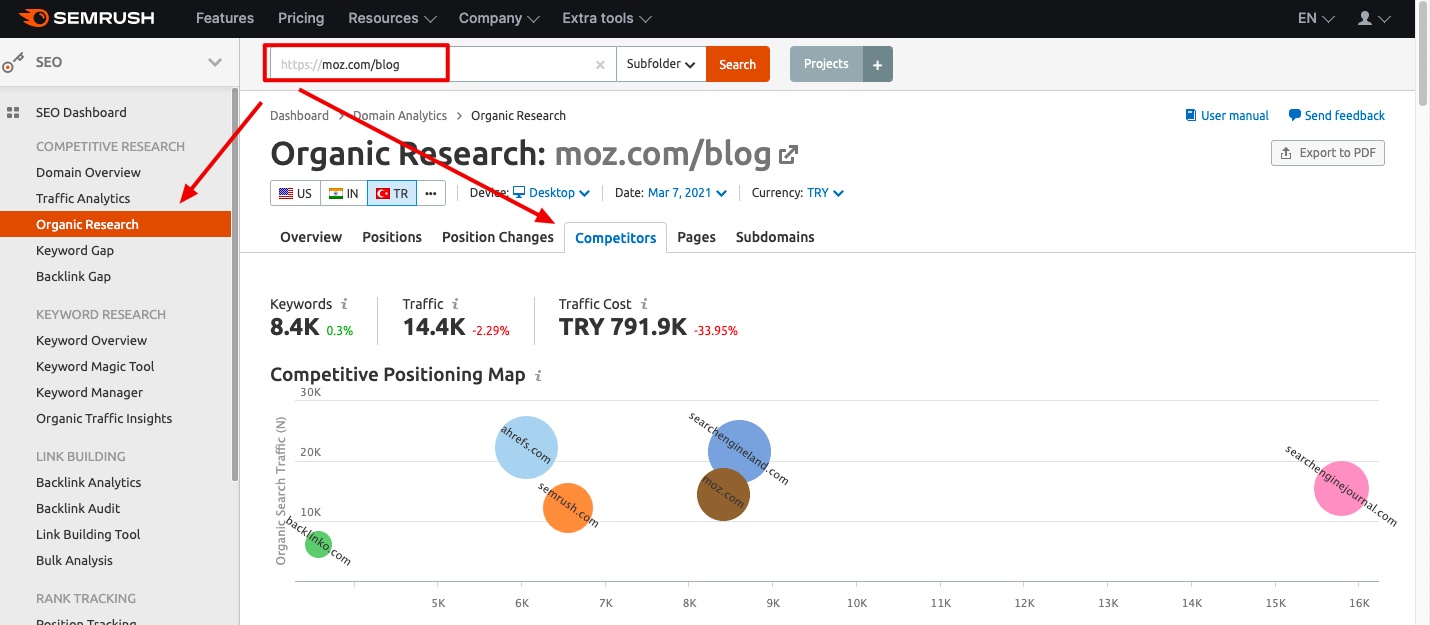Open the Send feedback link
The width and height of the screenshot is (1430, 625).
coord(1337,115)
